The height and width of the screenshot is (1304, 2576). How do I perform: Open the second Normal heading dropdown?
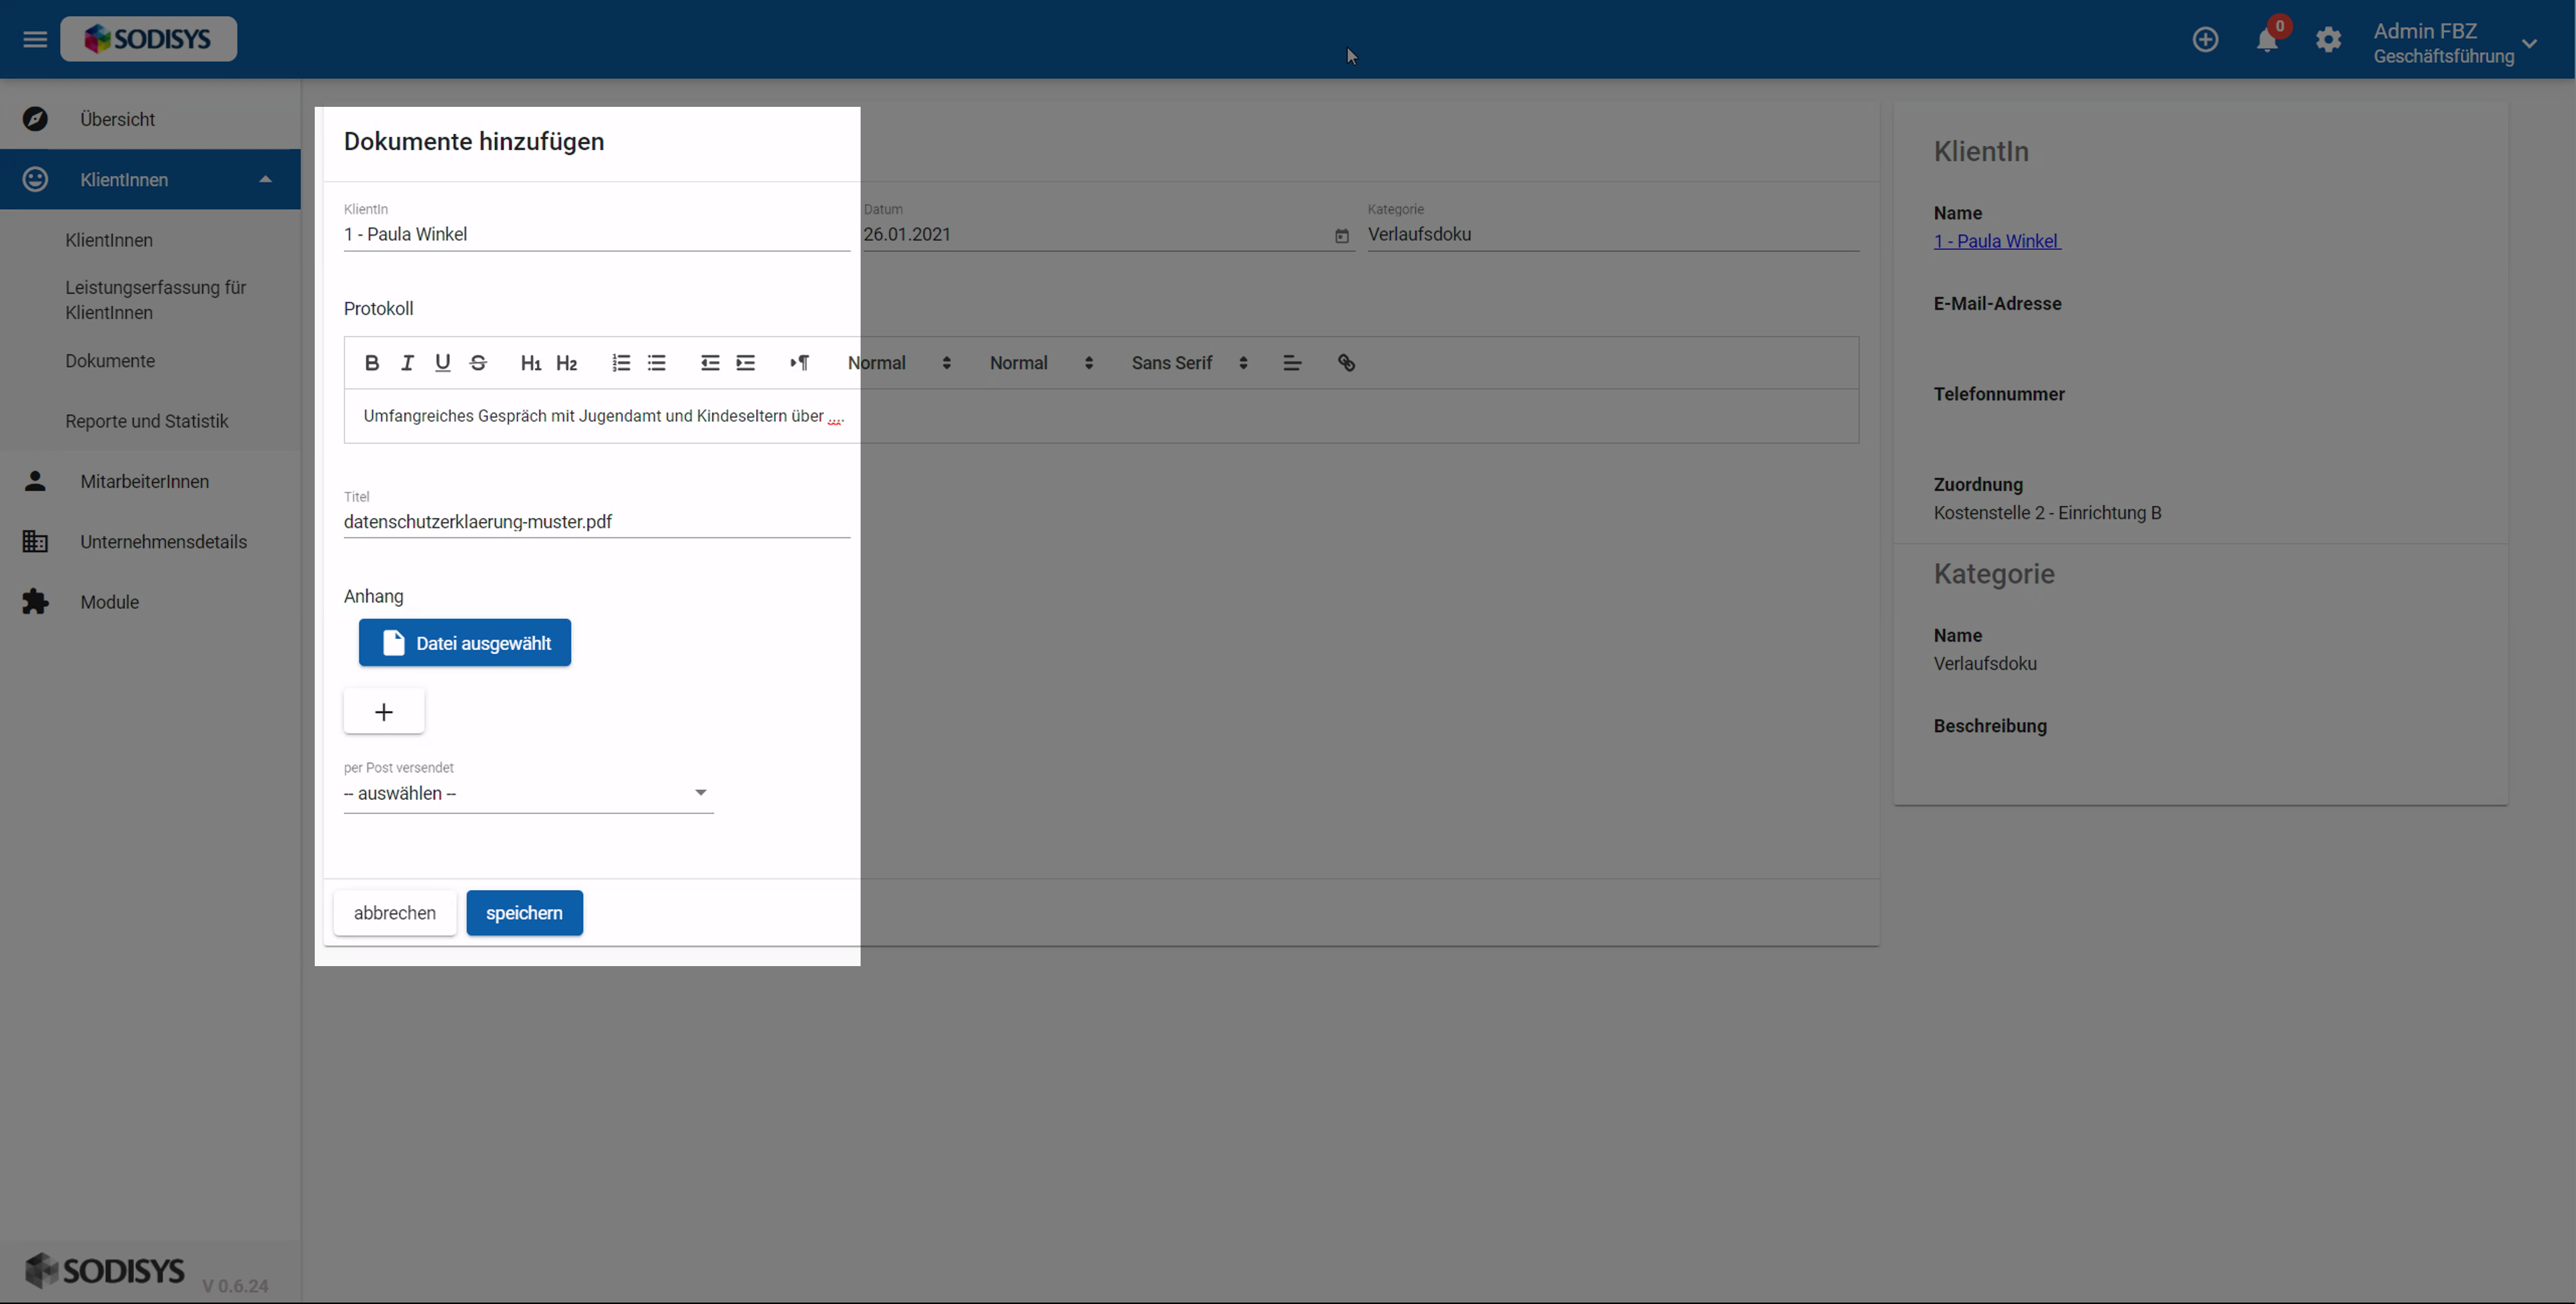[x=1041, y=363]
